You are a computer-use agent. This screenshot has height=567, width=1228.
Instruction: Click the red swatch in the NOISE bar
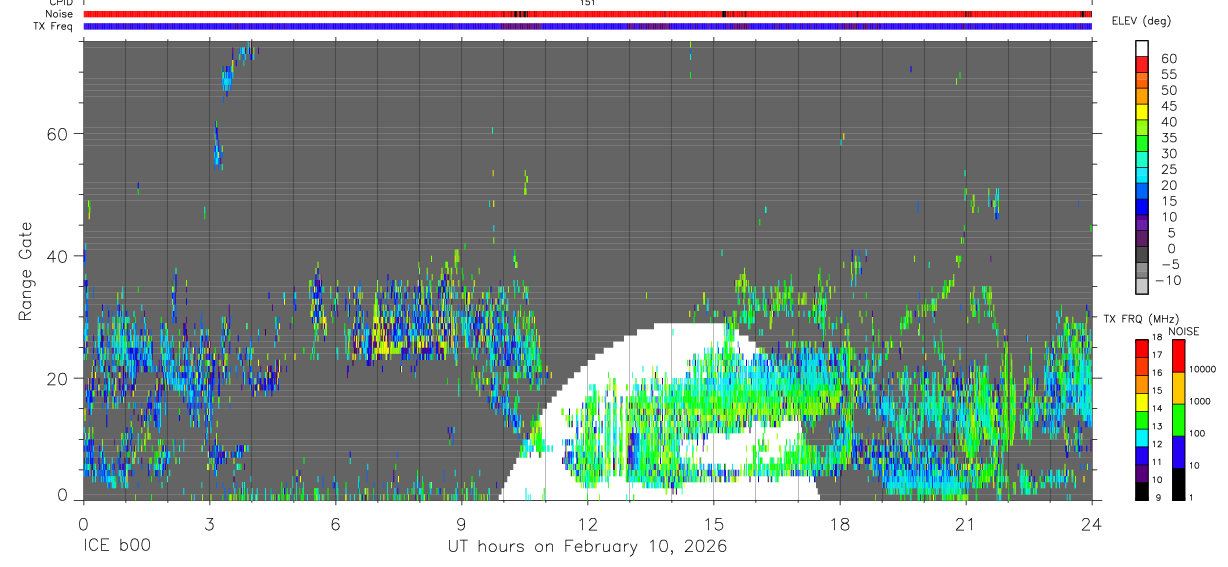[1179, 356]
